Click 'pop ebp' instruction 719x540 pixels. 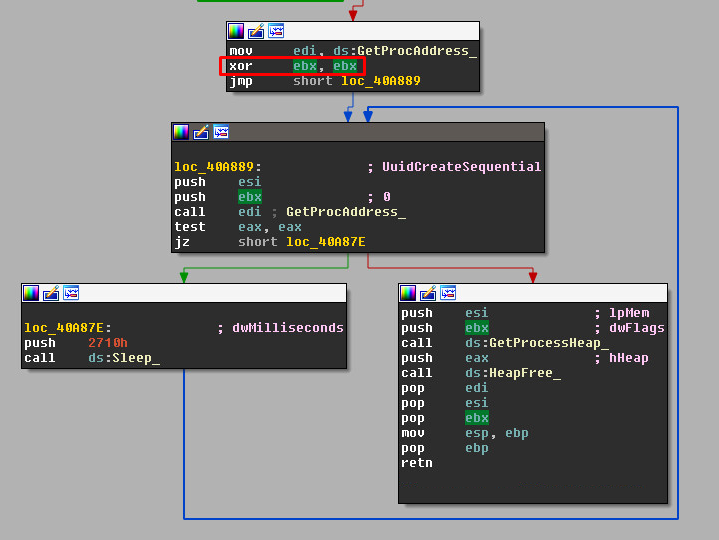click(x=445, y=448)
